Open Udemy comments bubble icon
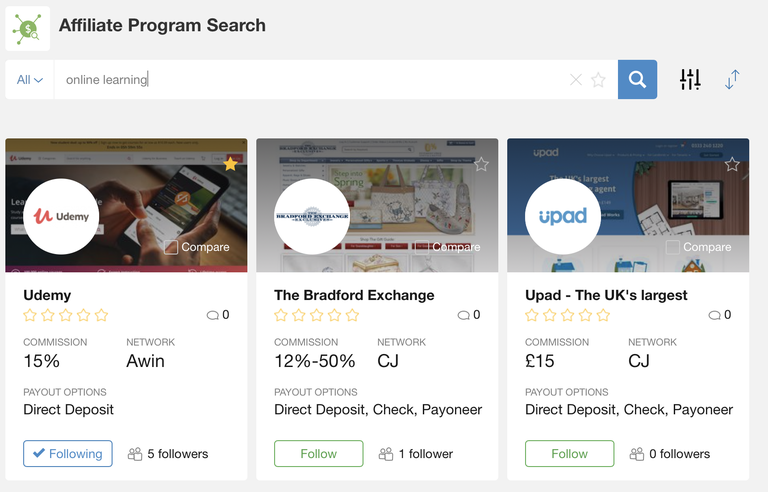This screenshot has height=492, width=768. tap(213, 315)
